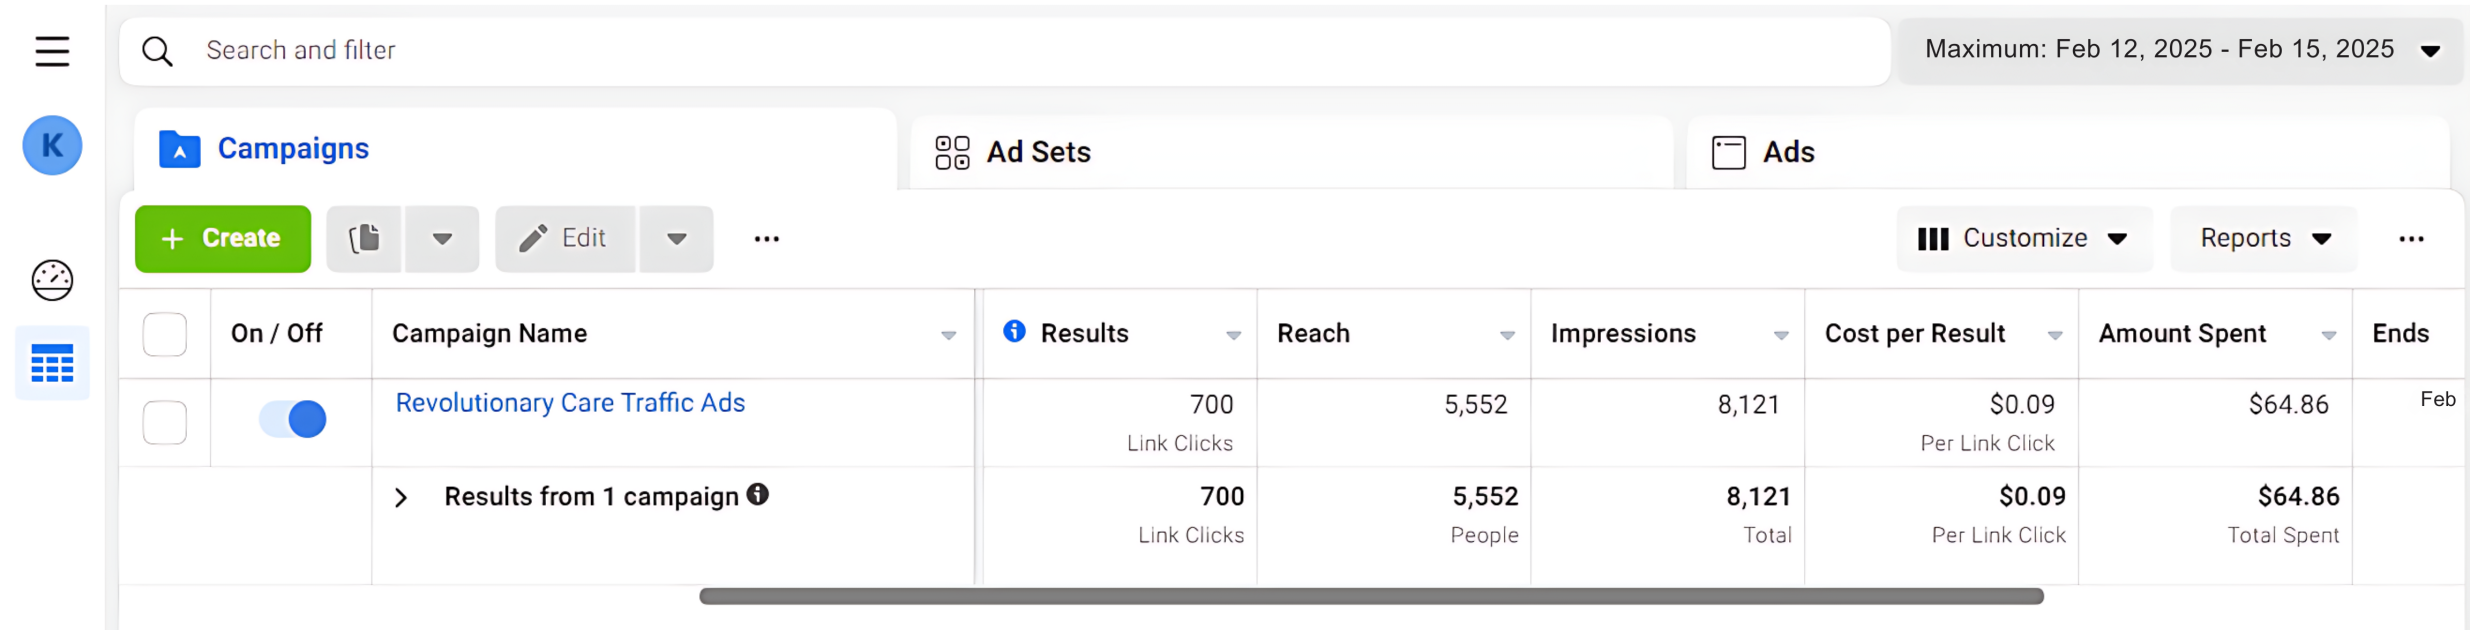Expand Results from 1 campaign row
The height and width of the screenshot is (630, 2470).
coord(401,498)
